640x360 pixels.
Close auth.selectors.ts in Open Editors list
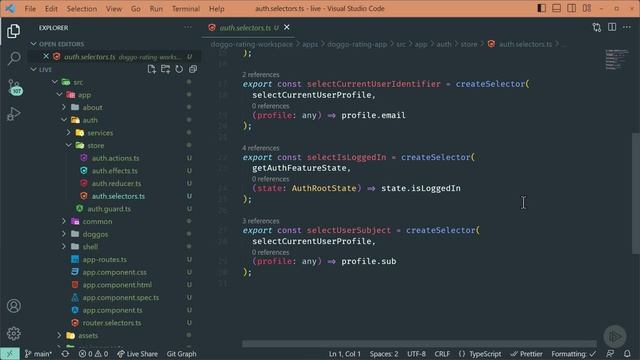[x=46, y=57]
